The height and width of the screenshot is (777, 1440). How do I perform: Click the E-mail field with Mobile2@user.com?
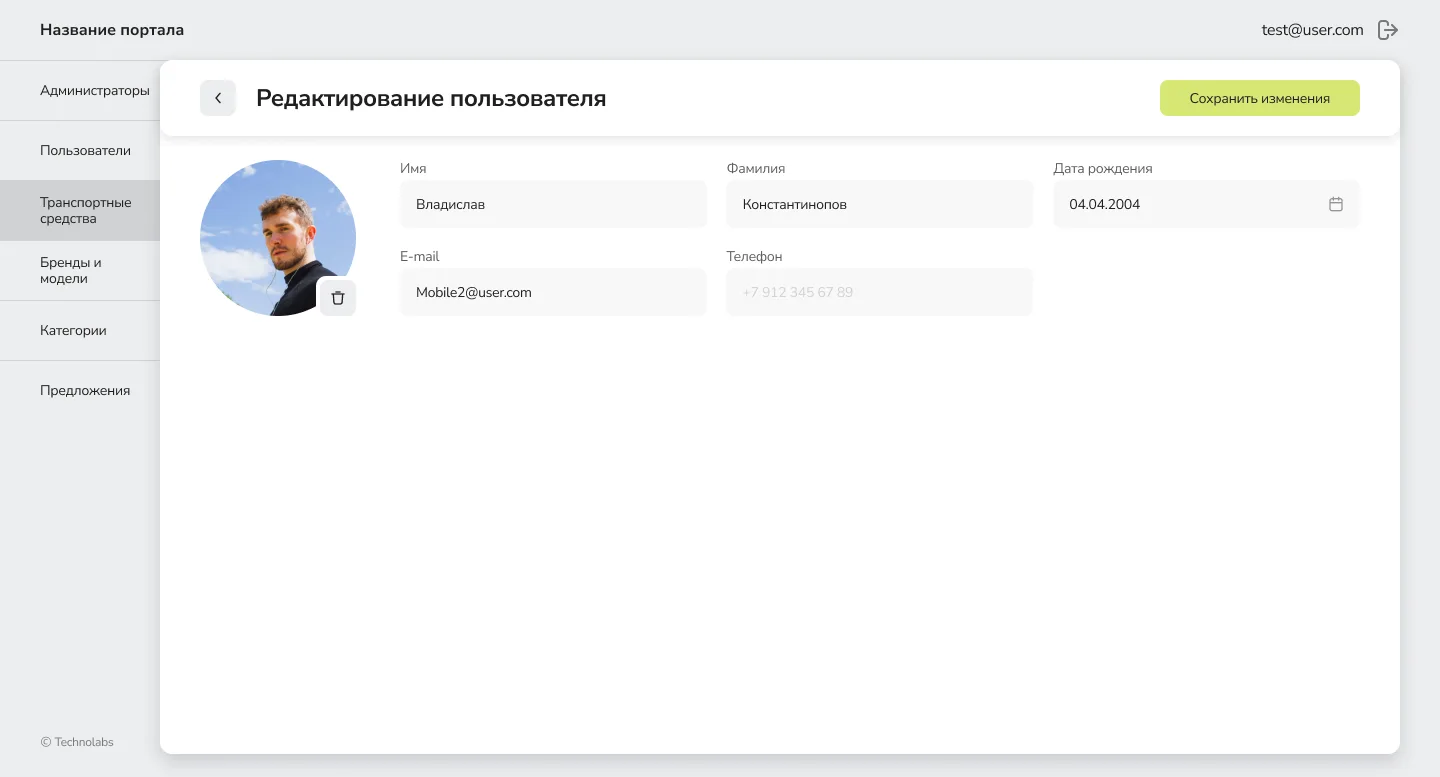pyautogui.click(x=553, y=292)
